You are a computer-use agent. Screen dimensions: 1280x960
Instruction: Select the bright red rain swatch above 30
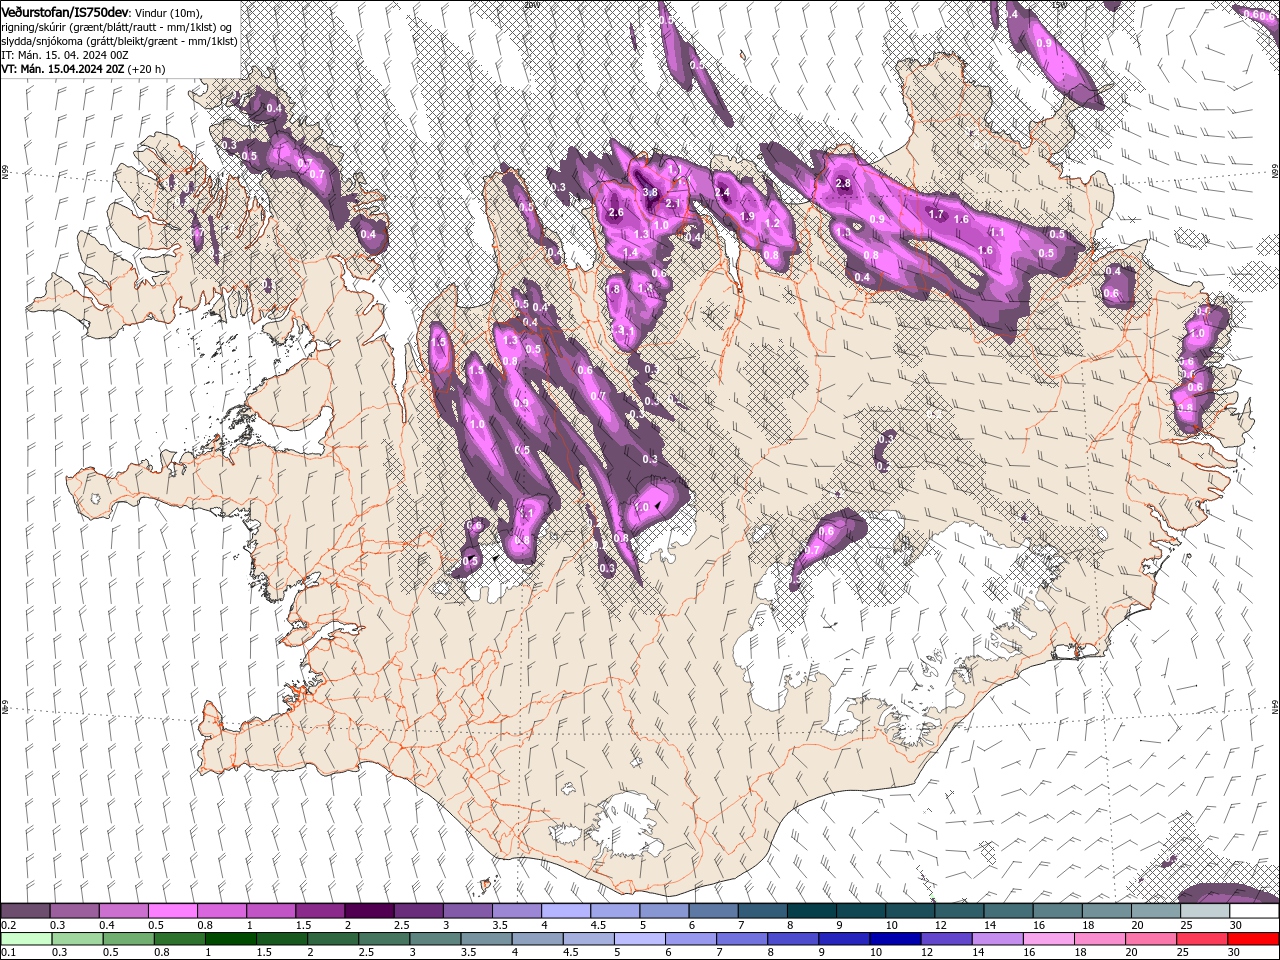coord(1254,939)
